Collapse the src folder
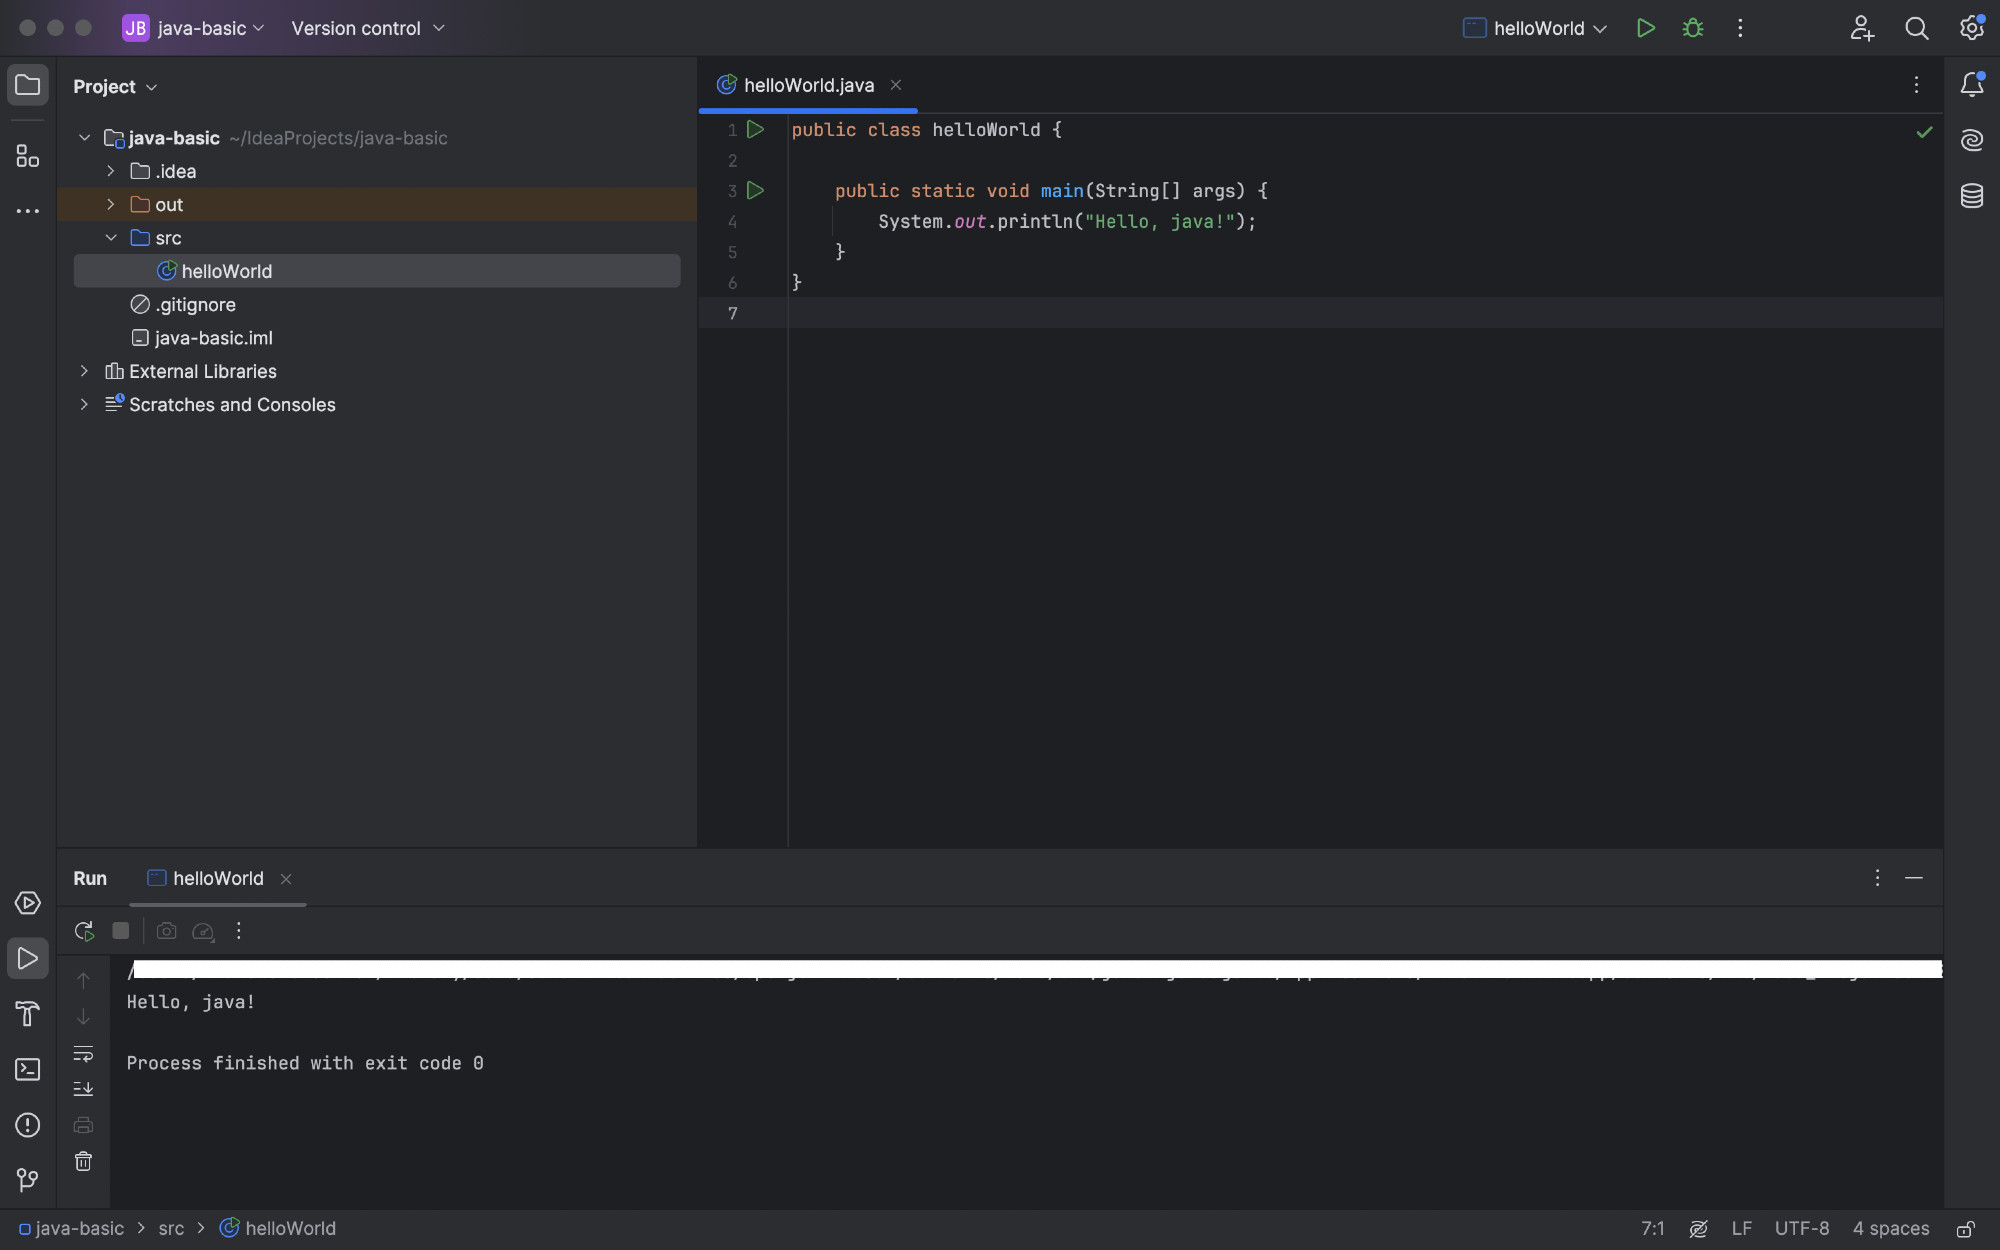This screenshot has height=1250, width=2000. click(111, 238)
